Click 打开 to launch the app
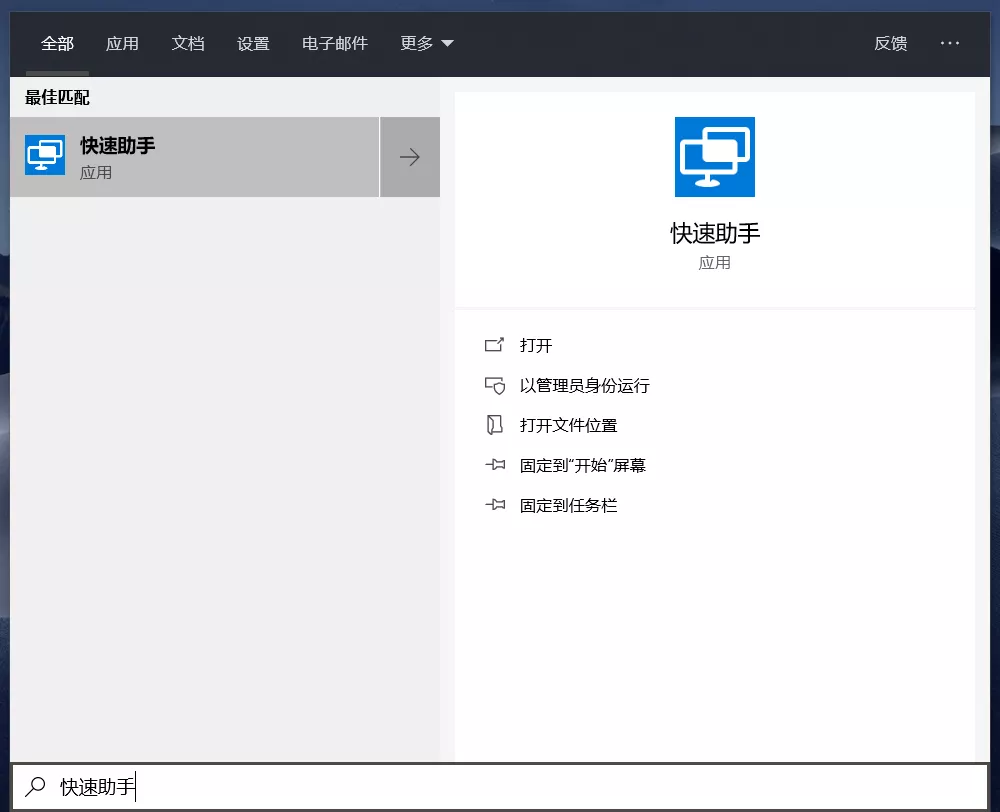 tap(536, 346)
